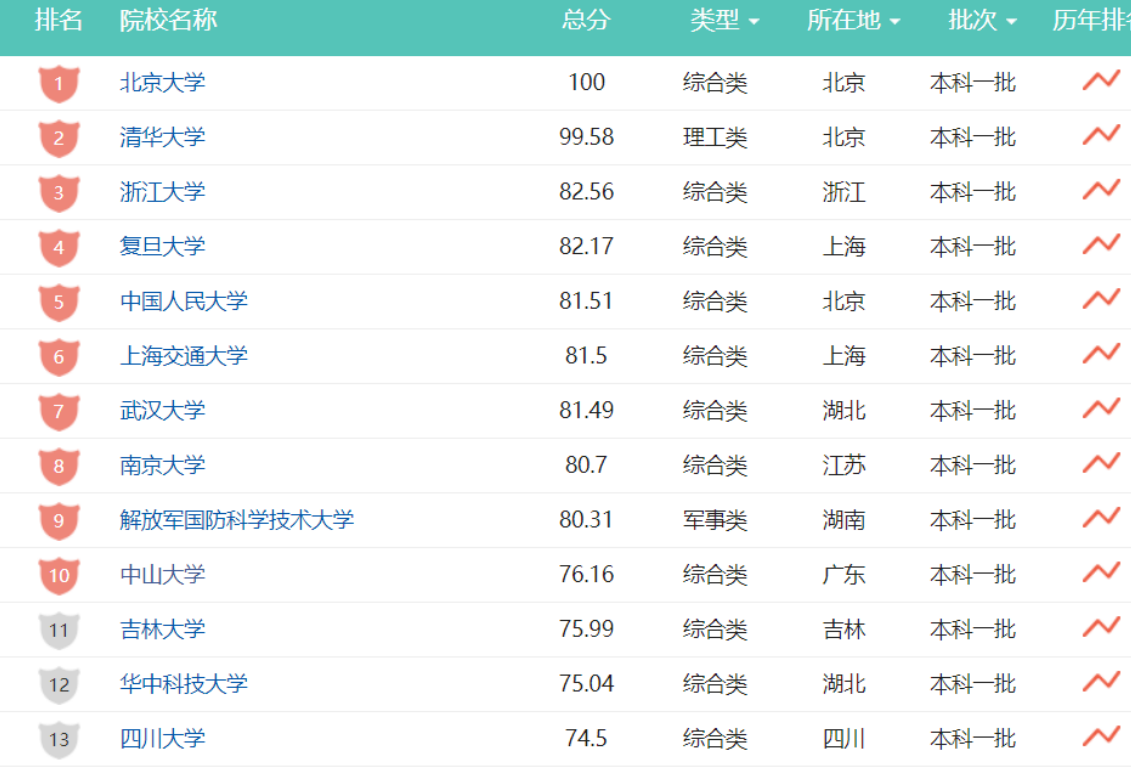Click the gray rank 11 badge
The width and height of the screenshot is (1131, 770).
pyautogui.click(x=59, y=631)
